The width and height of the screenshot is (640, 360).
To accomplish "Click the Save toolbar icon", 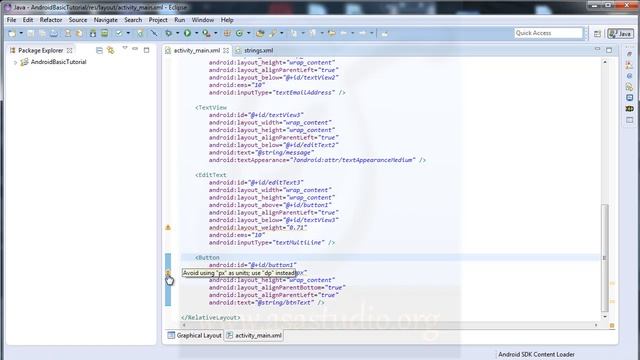I will click(31, 33).
